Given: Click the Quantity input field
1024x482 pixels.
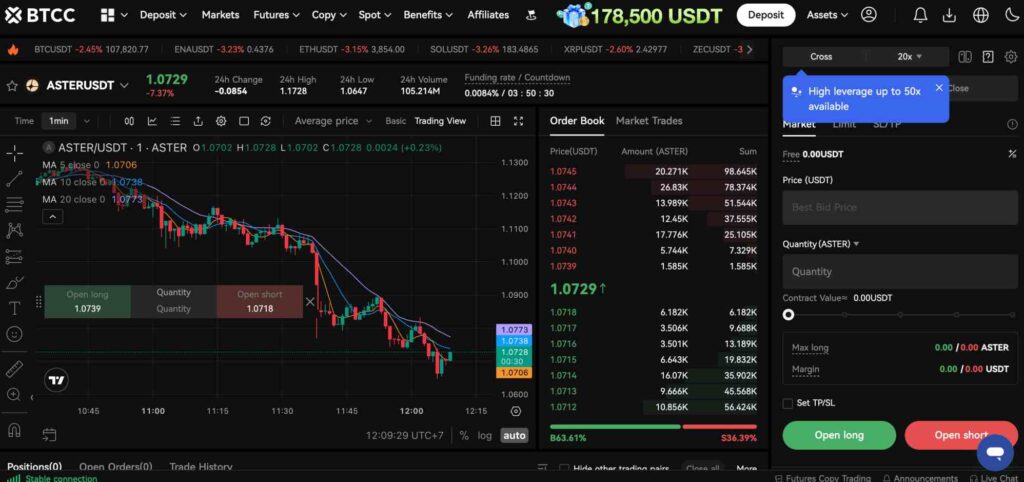Looking at the screenshot, I should (900, 271).
